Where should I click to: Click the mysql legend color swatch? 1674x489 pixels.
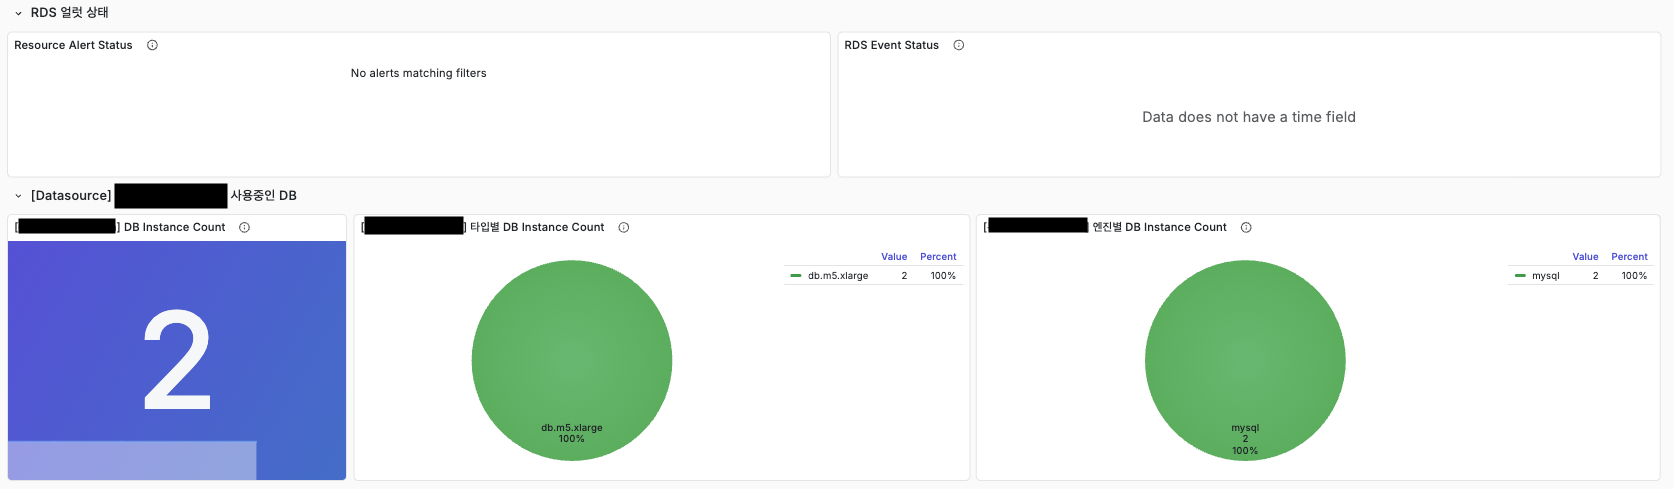[1520, 276]
